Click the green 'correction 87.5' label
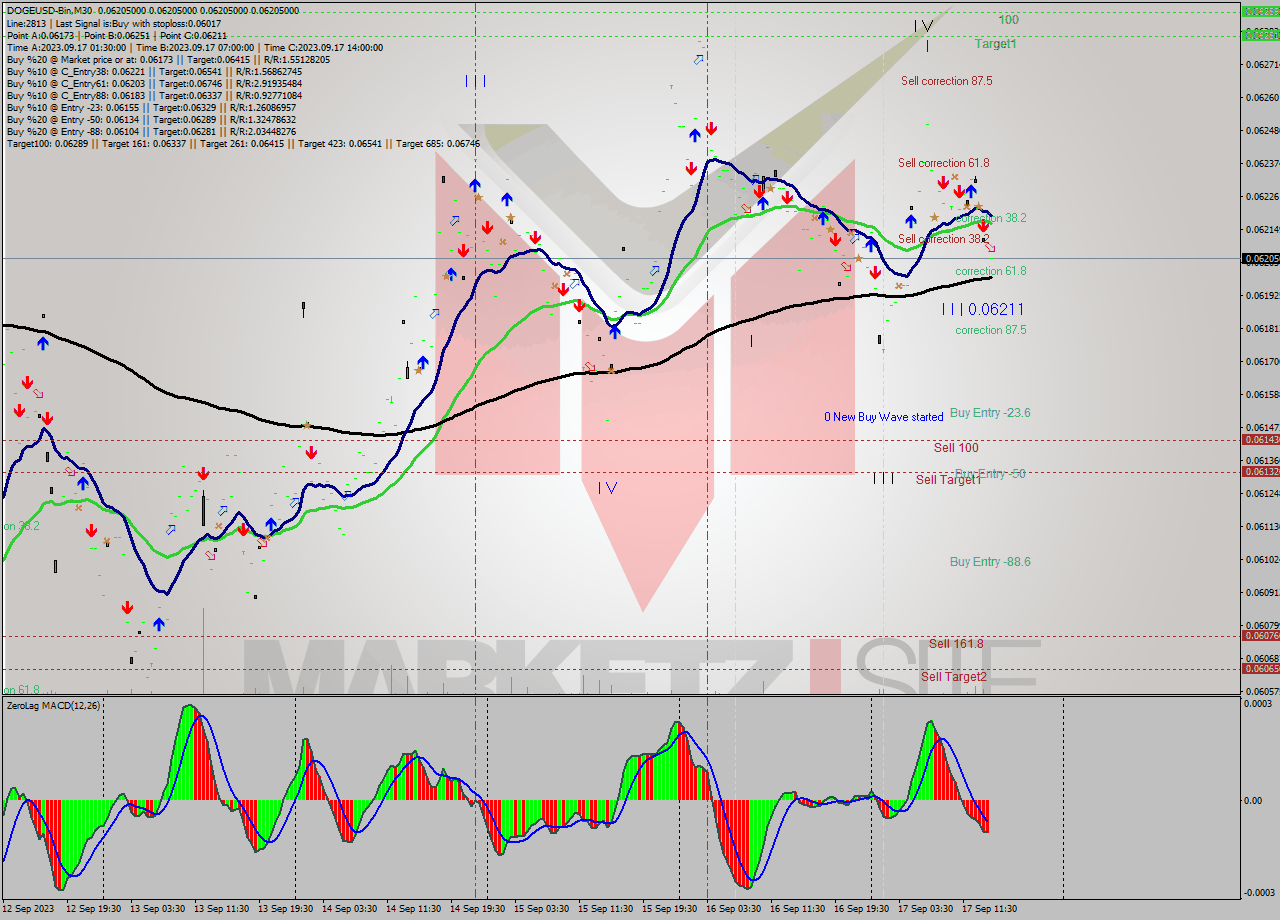The height and width of the screenshot is (920, 1280). [x=990, y=330]
